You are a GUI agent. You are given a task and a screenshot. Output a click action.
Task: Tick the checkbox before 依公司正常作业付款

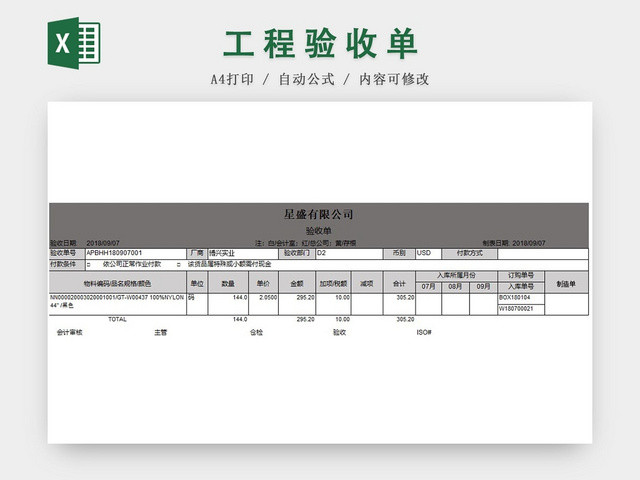tap(89, 265)
